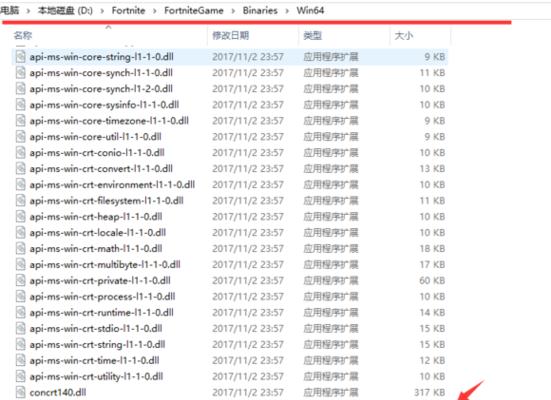
Task: Select file api-ms-win-core-synch-l1-1-0.dll
Action: 101,73
